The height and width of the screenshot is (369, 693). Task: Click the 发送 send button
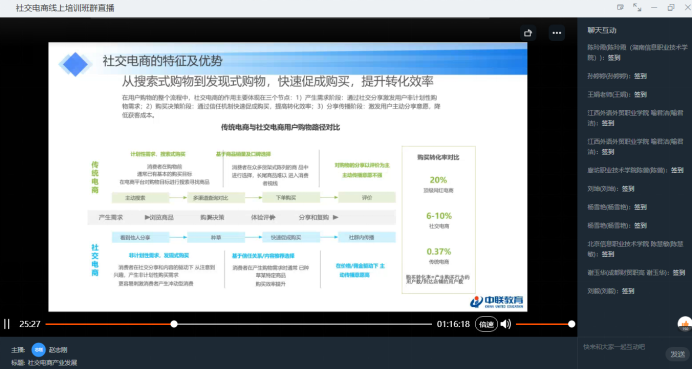tap(678, 354)
